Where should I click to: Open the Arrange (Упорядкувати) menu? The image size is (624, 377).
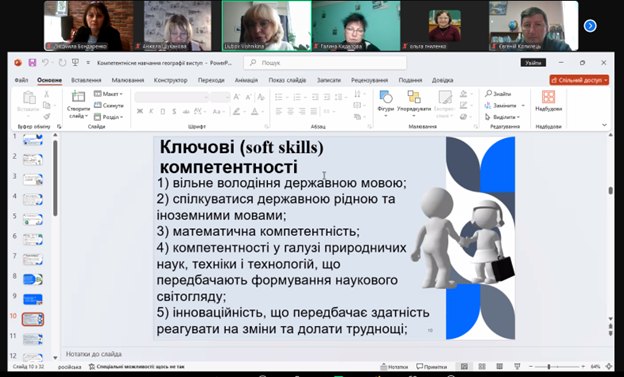pos(414,103)
